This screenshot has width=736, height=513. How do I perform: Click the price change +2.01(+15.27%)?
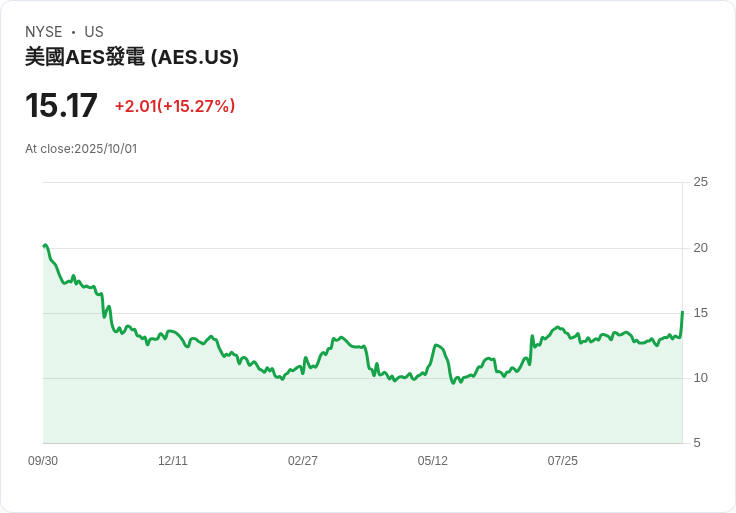175,106
